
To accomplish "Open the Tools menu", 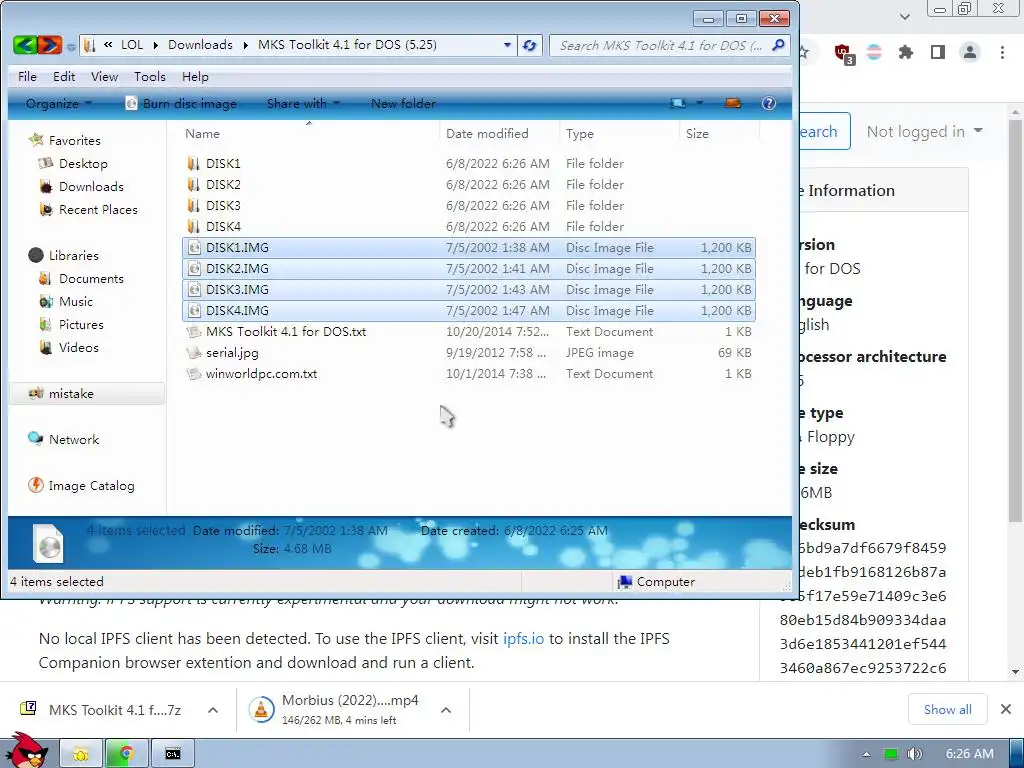I will (150, 76).
